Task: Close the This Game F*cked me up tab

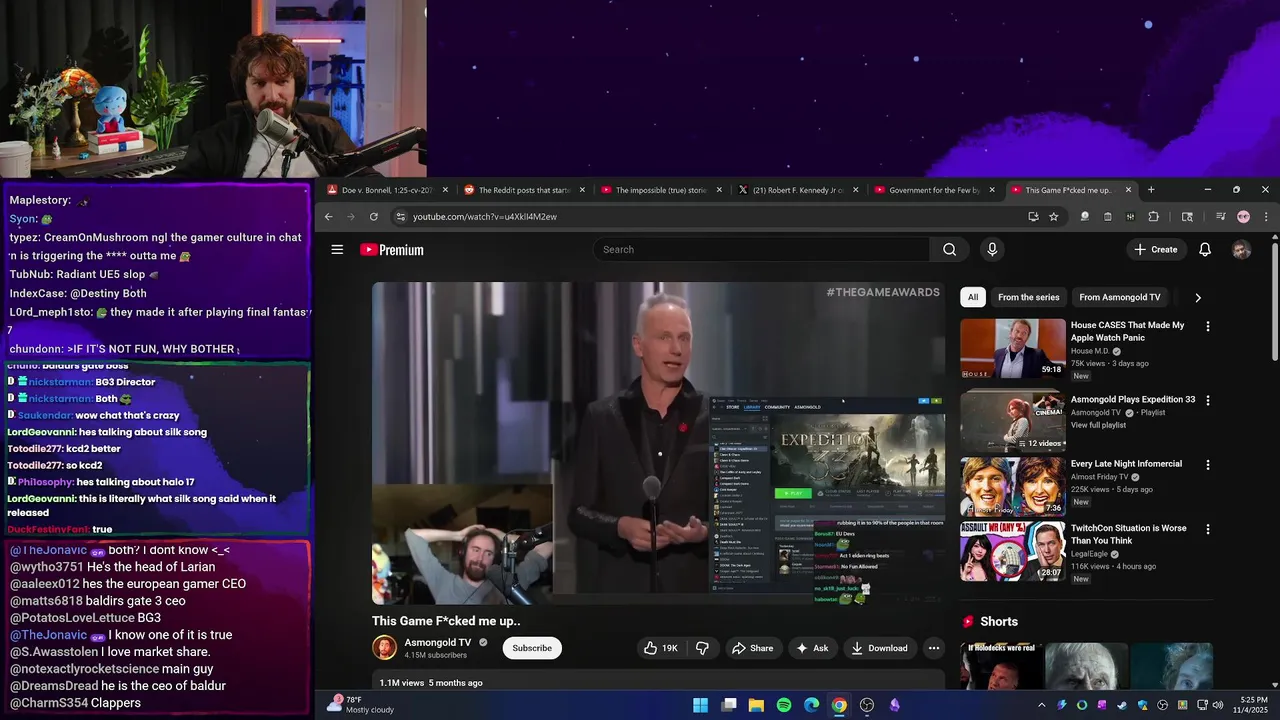Action: (1128, 190)
